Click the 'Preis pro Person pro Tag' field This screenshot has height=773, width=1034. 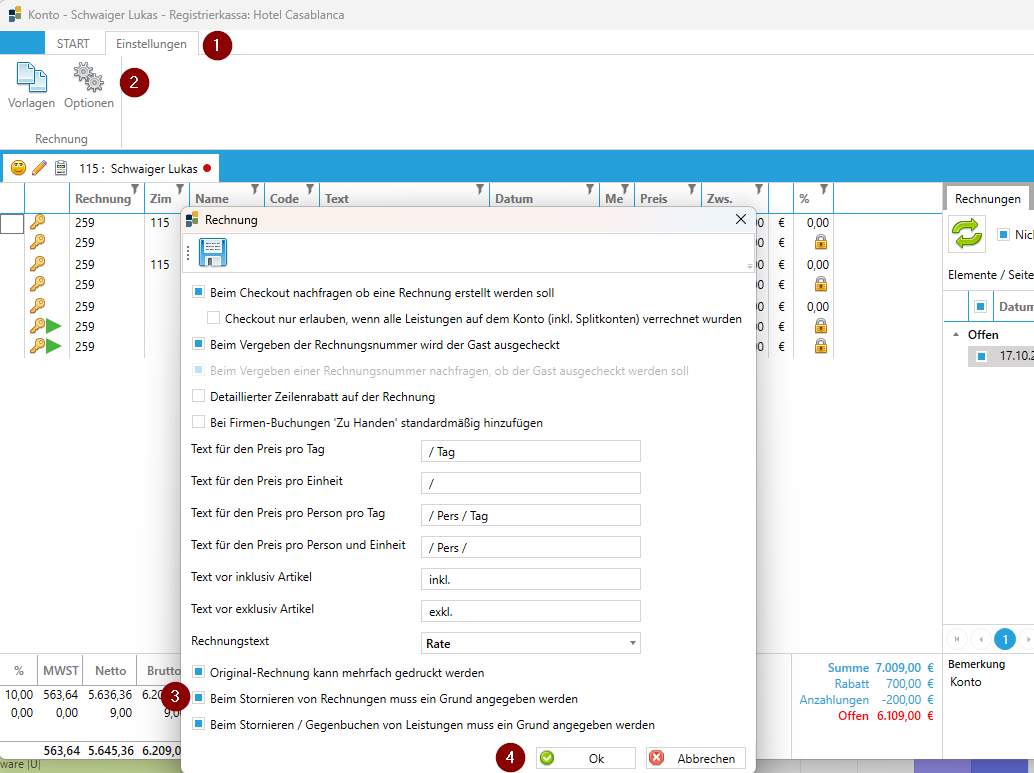531,515
